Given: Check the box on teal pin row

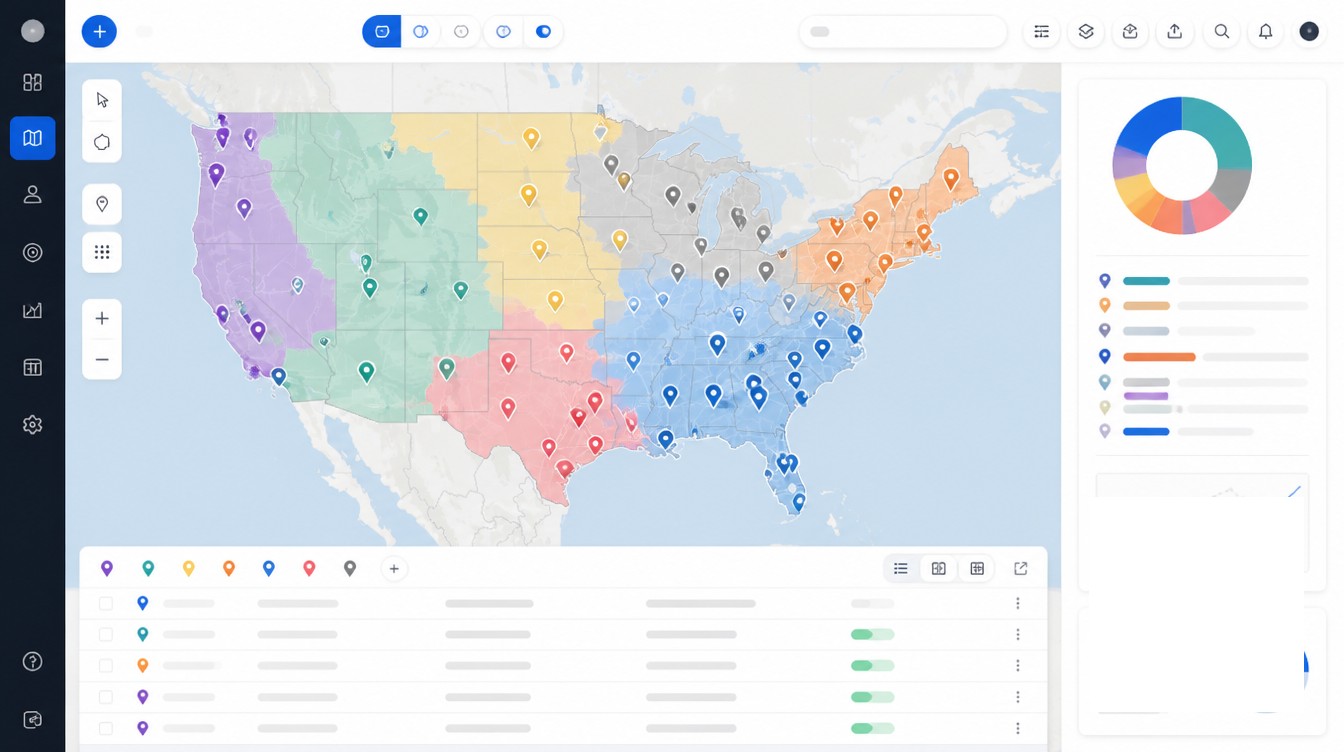Looking at the screenshot, I should click(x=106, y=634).
